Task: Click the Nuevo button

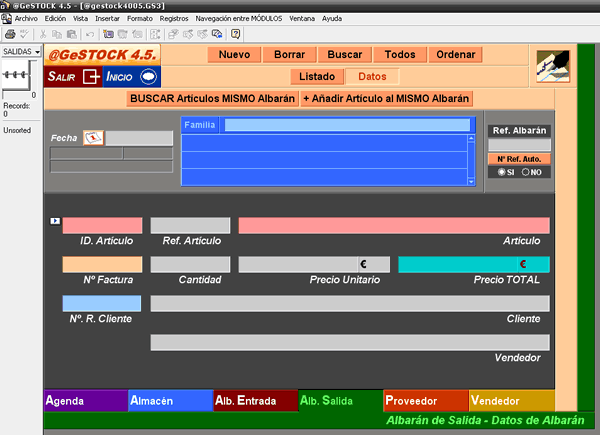Action: [x=234, y=54]
